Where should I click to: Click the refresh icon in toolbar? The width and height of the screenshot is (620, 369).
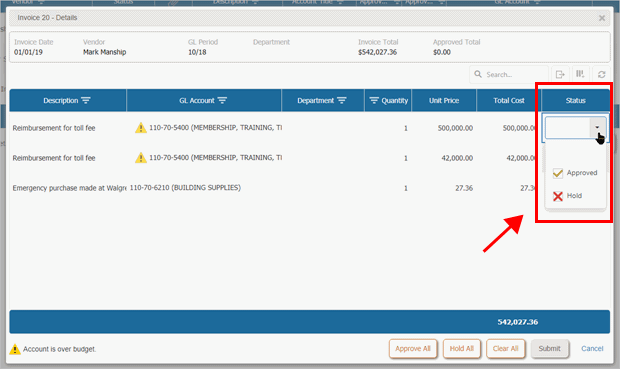(x=601, y=74)
